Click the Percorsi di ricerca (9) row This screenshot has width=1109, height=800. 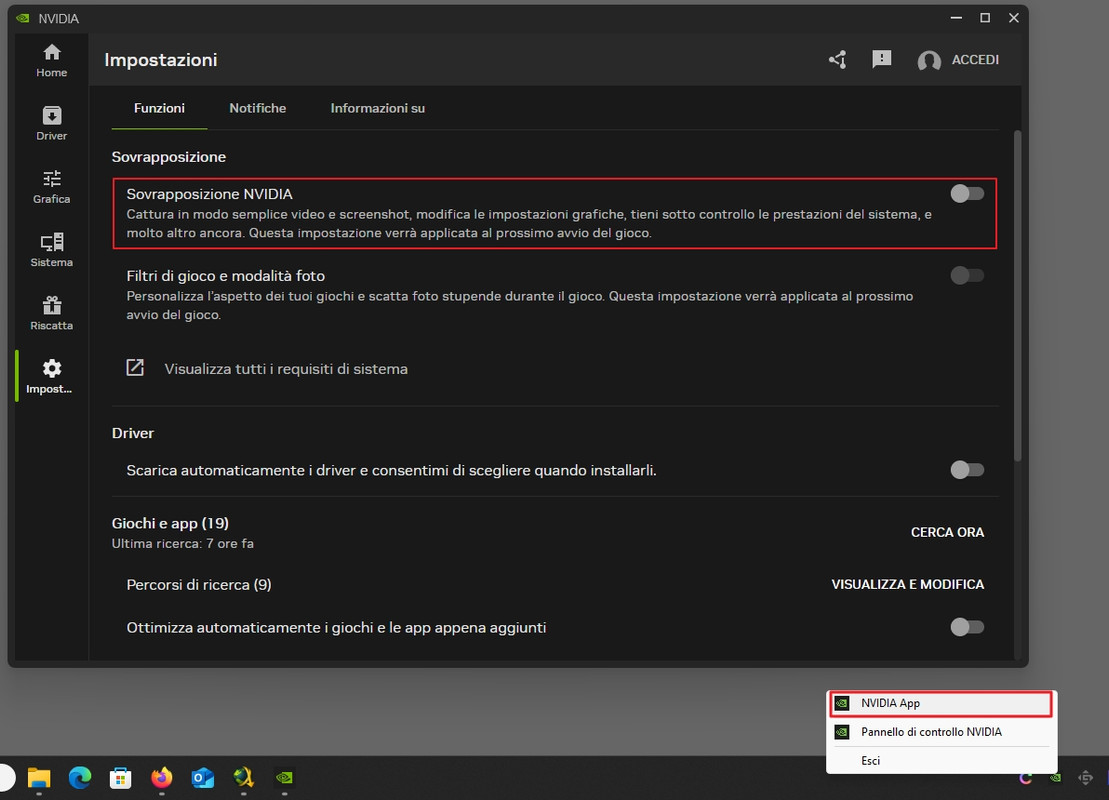click(555, 585)
